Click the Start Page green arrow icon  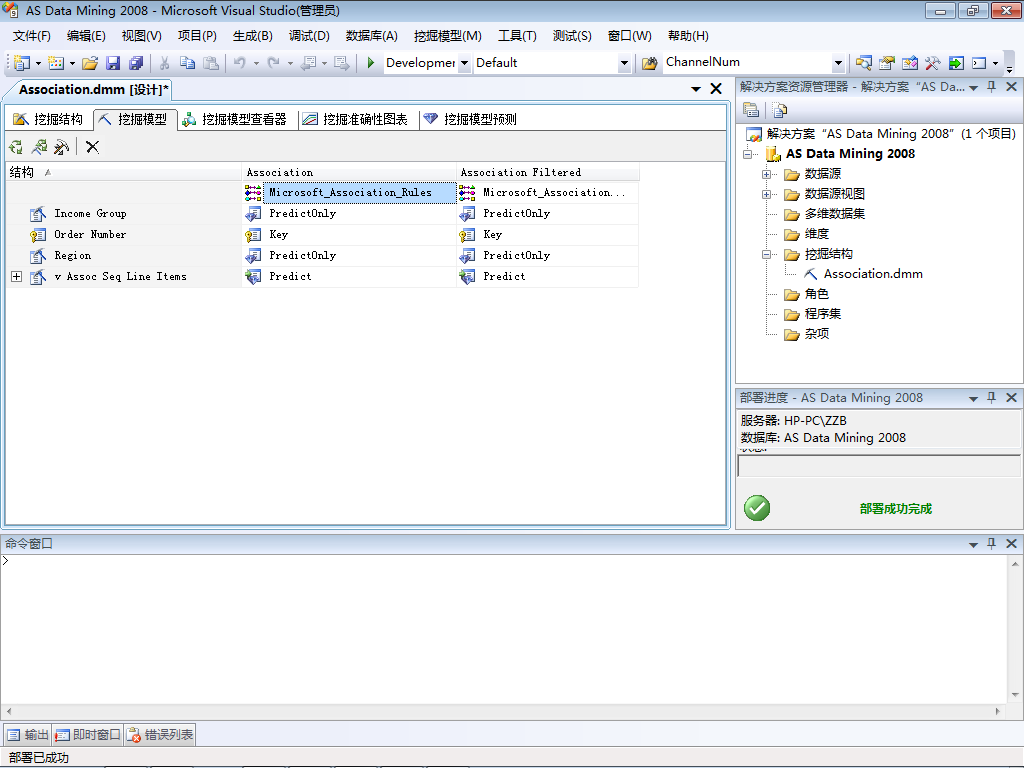tap(956, 63)
